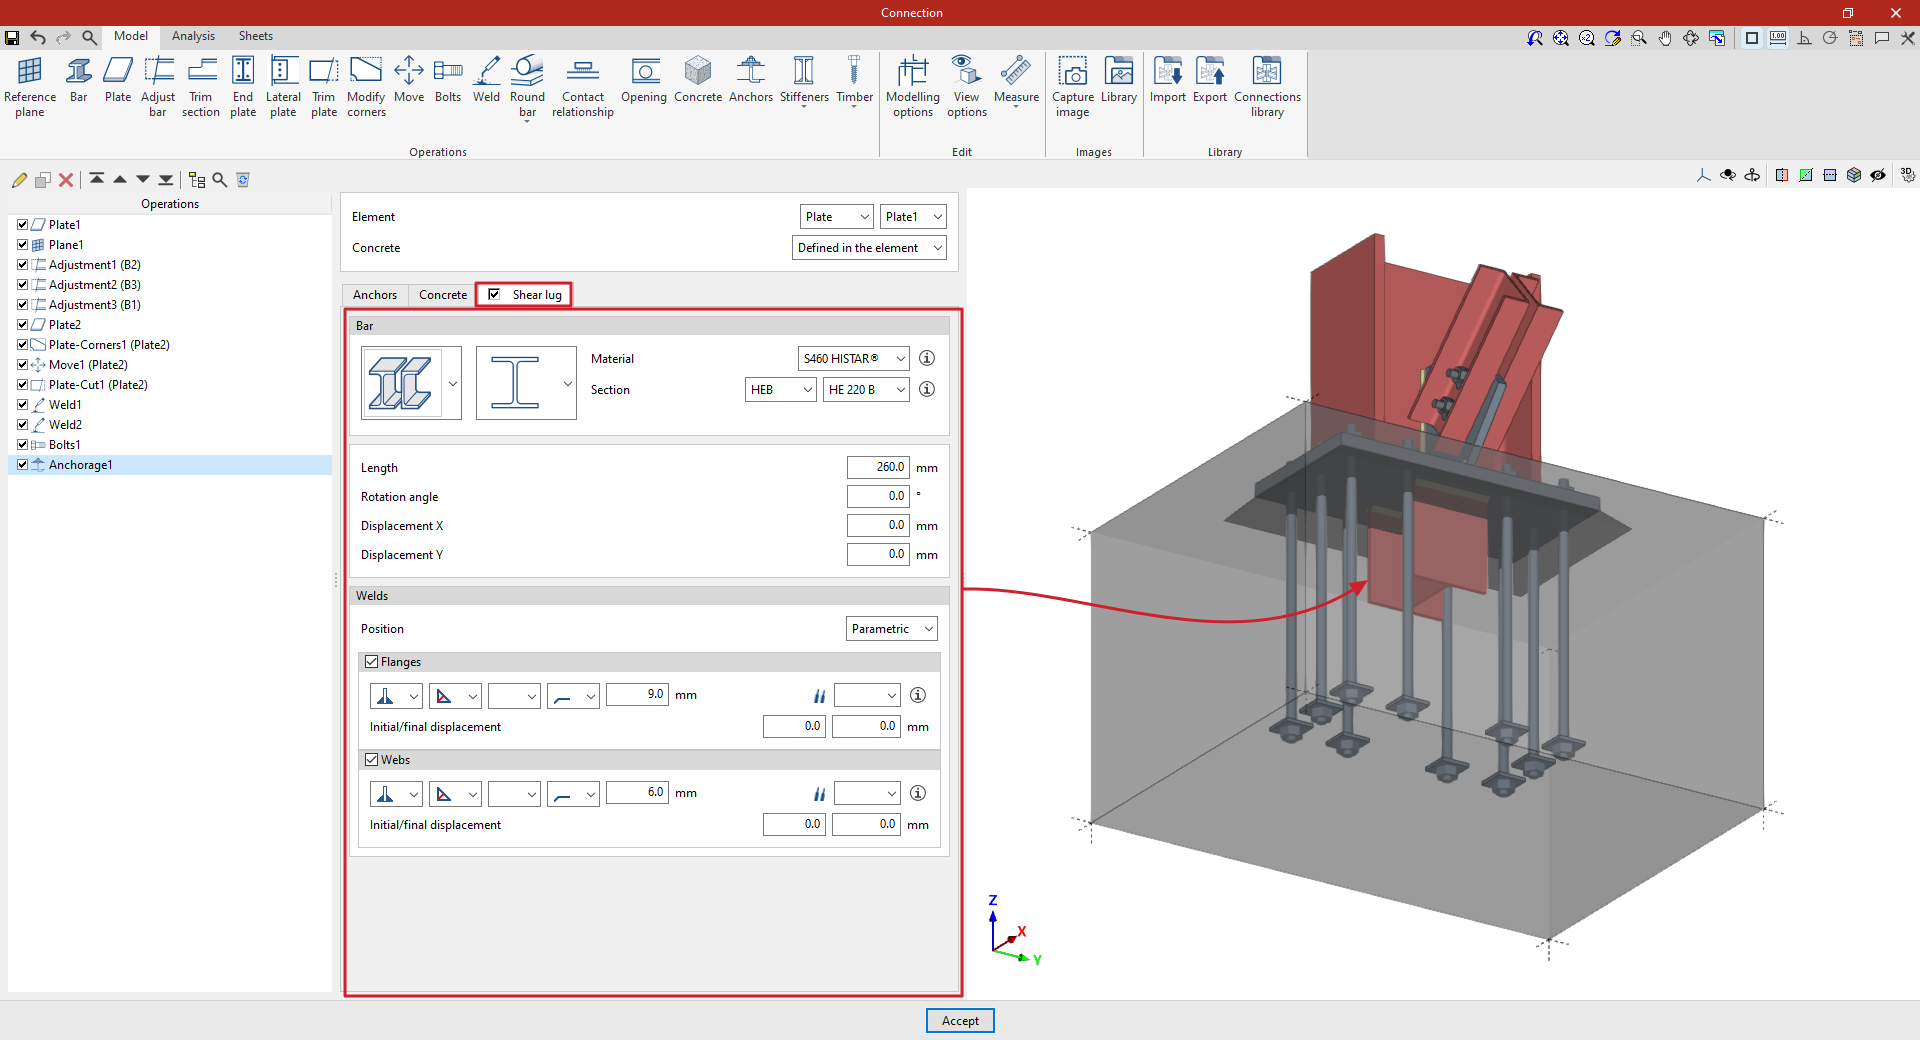The image size is (1920, 1040).
Task: Delete operation with the red X icon
Action: click(x=66, y=180)
